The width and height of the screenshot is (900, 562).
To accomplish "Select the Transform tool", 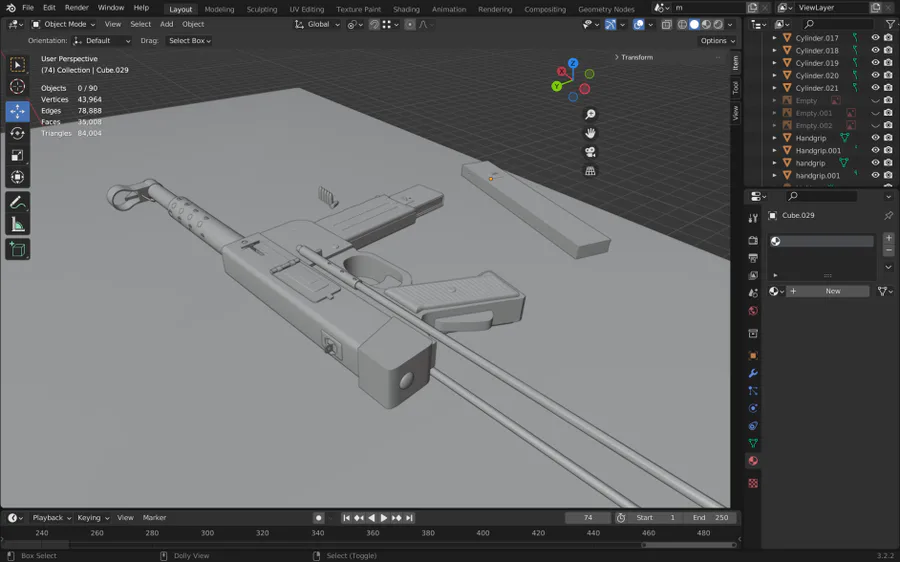I will (17, 177).
